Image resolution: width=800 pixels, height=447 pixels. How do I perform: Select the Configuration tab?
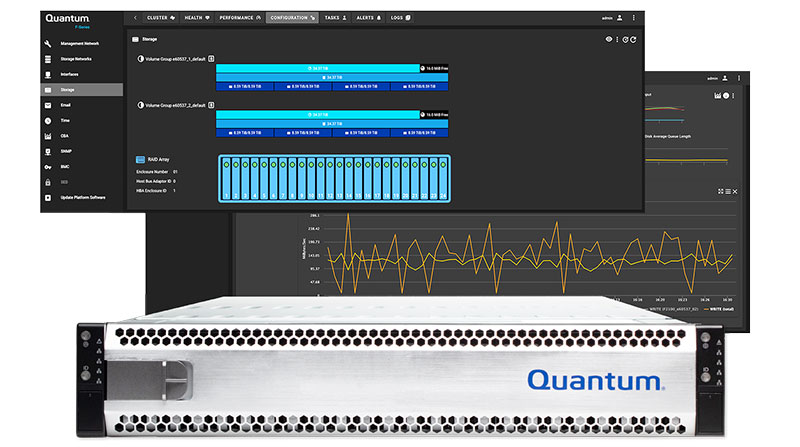[292, 18]
